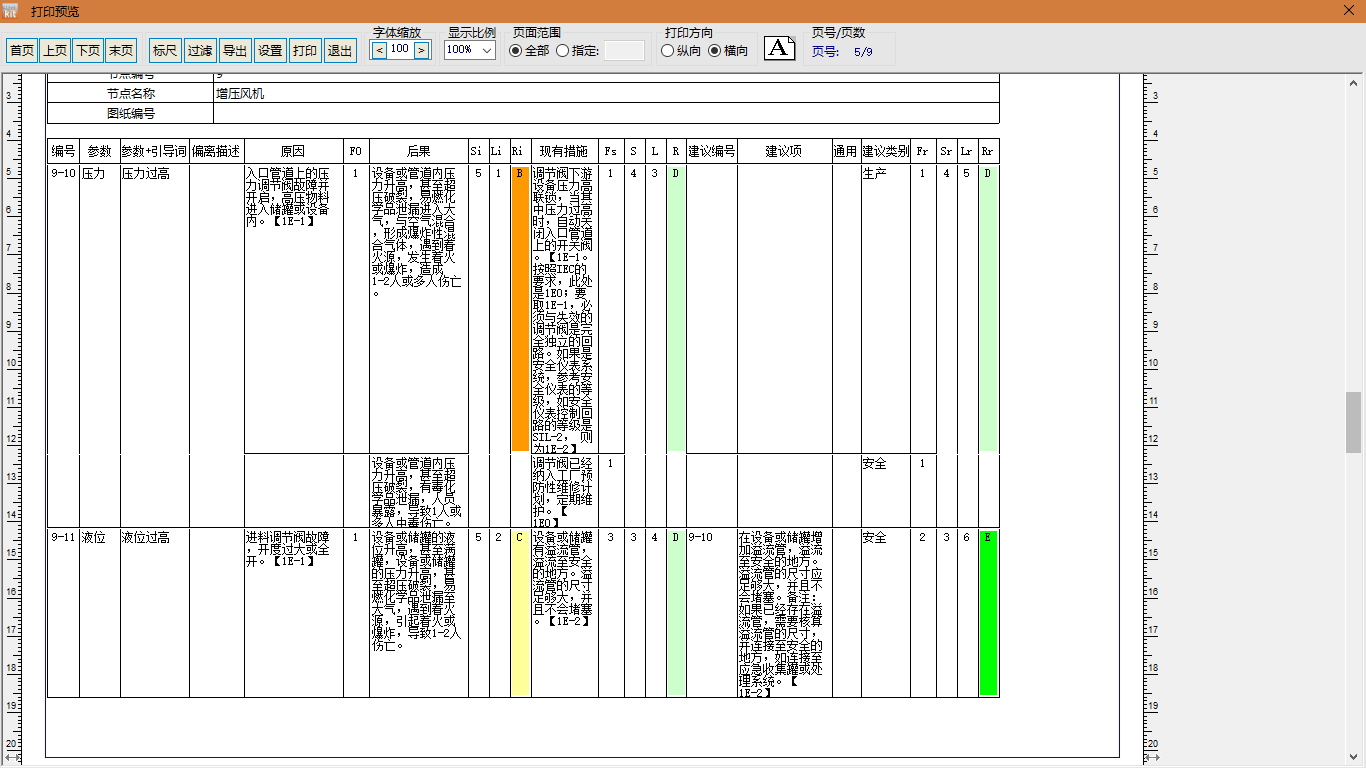1366x768 pixels.
Task: Click the 建议类别 column header
Action: [885, 151]
